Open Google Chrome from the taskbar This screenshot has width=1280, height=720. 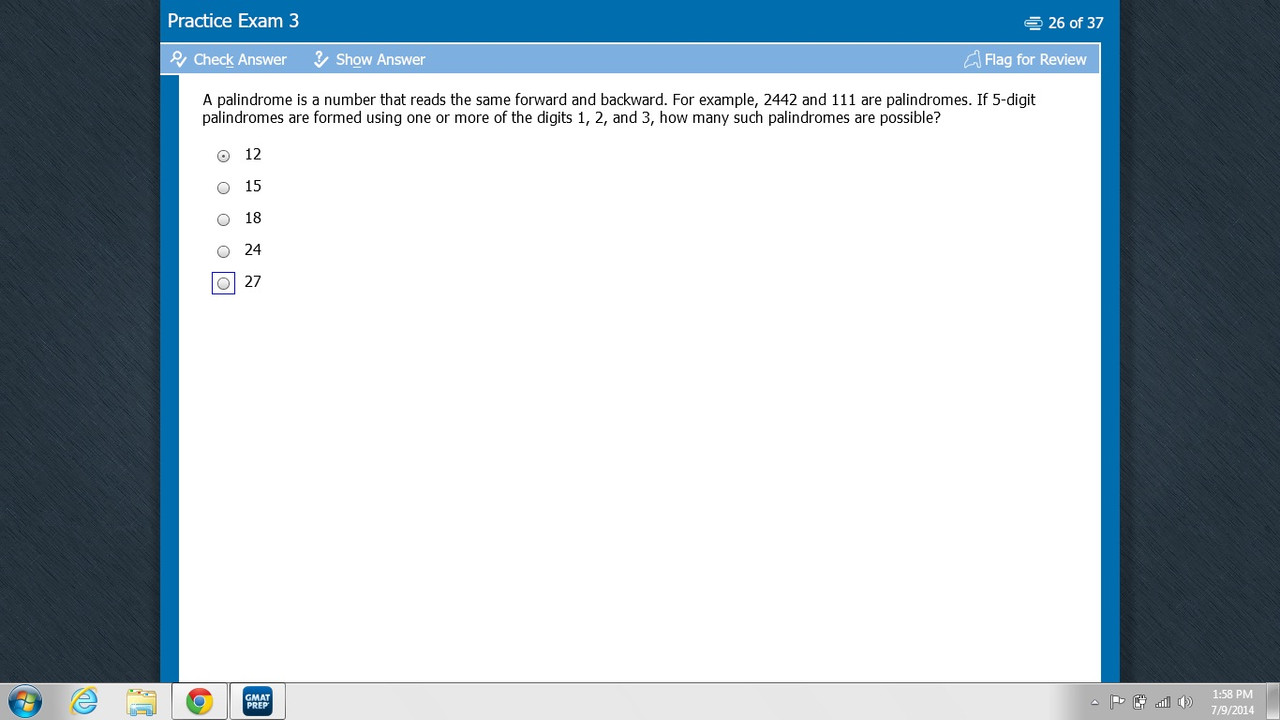pos(199,702)
